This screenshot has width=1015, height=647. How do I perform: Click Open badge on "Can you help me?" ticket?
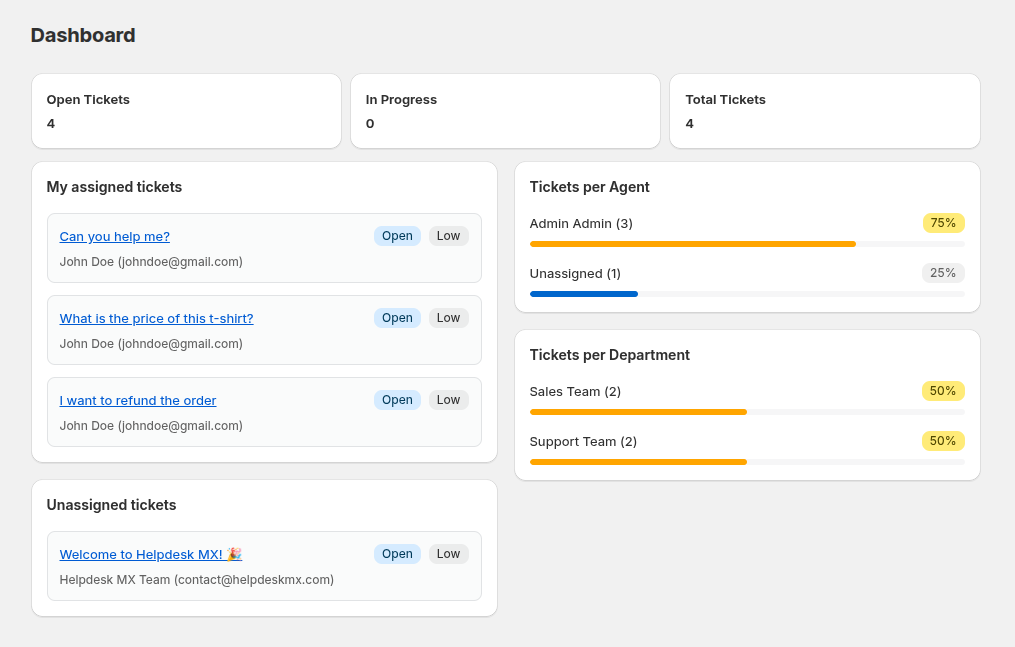(397, 236)
